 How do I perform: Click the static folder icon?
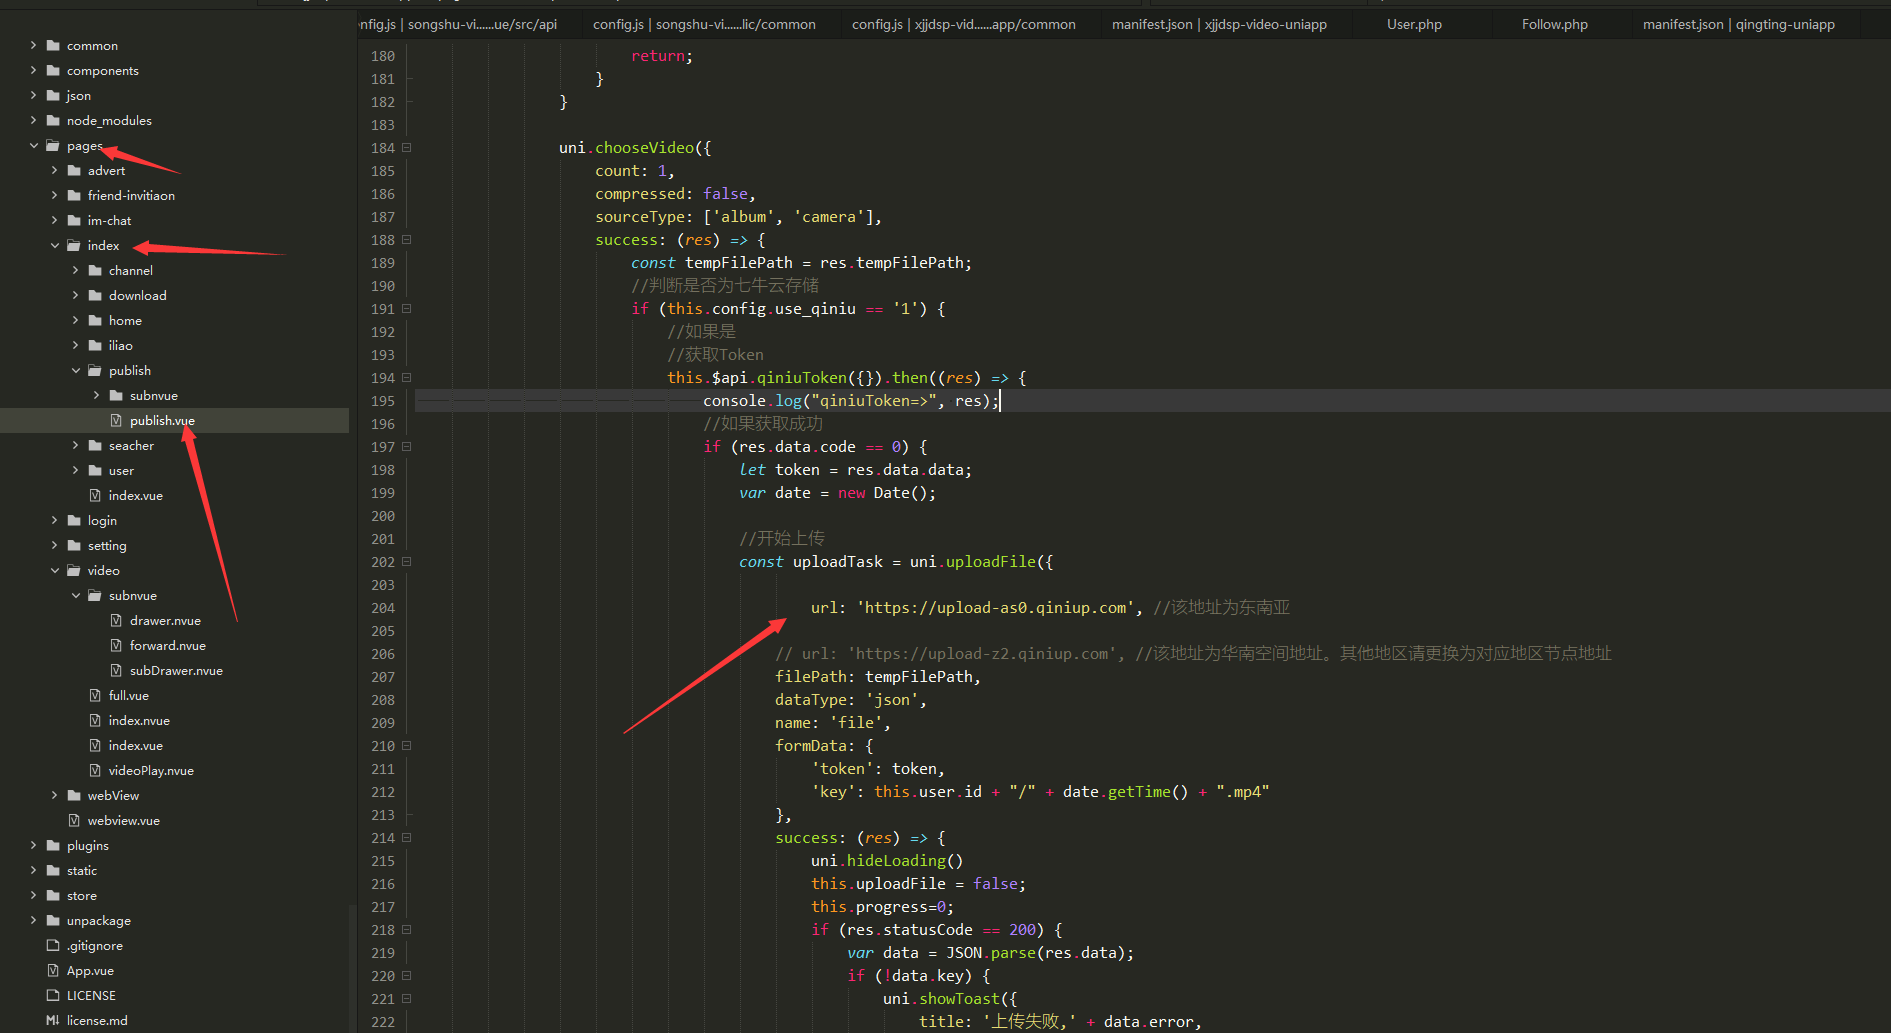(53, 870)
